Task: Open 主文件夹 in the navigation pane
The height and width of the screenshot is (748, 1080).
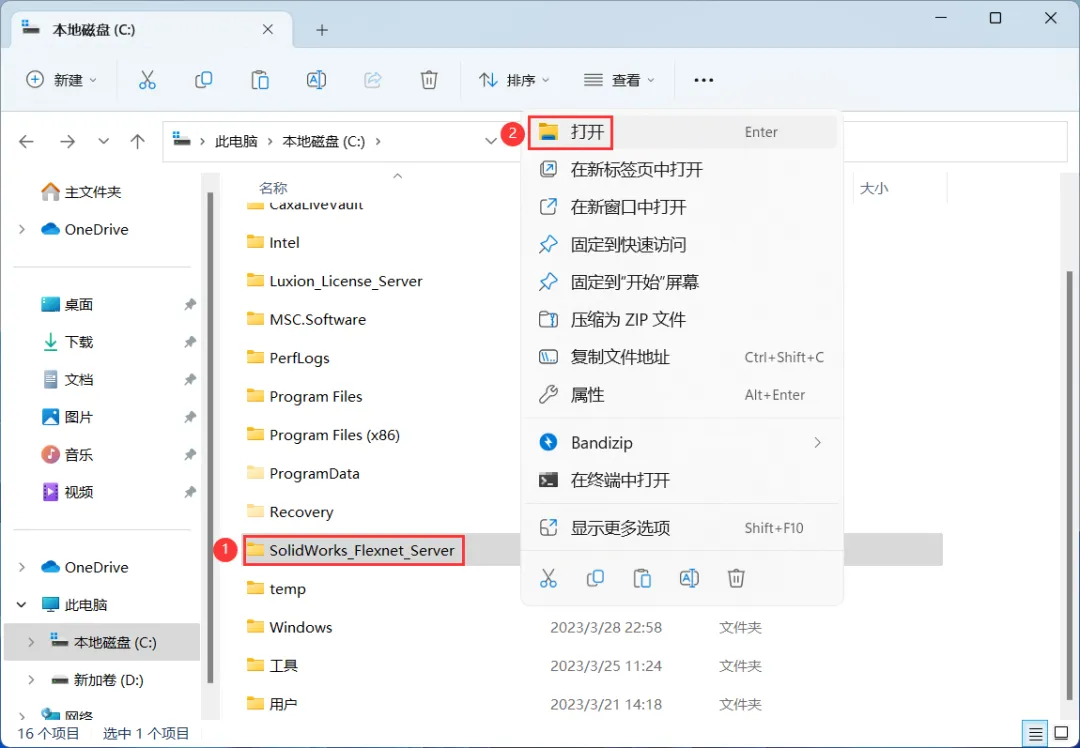Action: click(81, 191)
